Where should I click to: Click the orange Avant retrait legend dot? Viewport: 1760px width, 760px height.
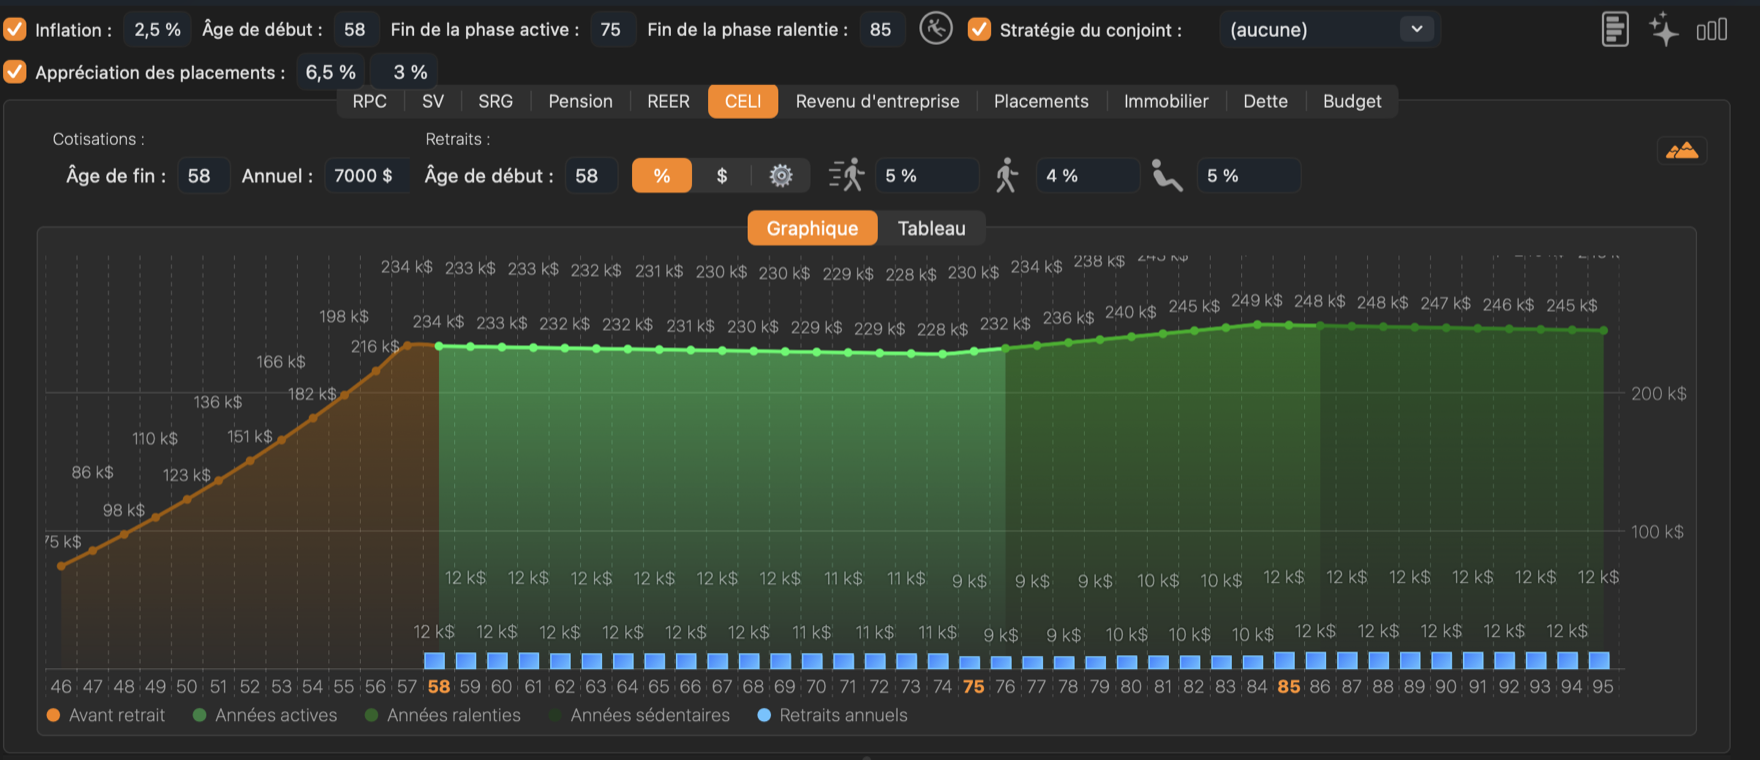point(54,715)
